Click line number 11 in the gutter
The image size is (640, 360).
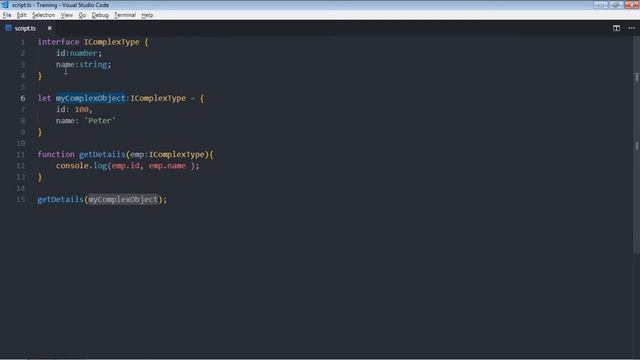(20, 155)
